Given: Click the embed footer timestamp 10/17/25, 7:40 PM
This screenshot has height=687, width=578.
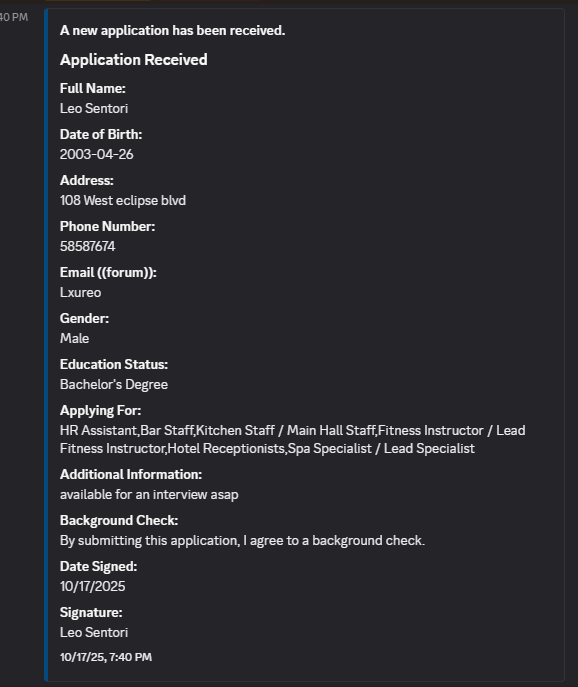Looking at the screenshot, I should [x=106, y=657].
